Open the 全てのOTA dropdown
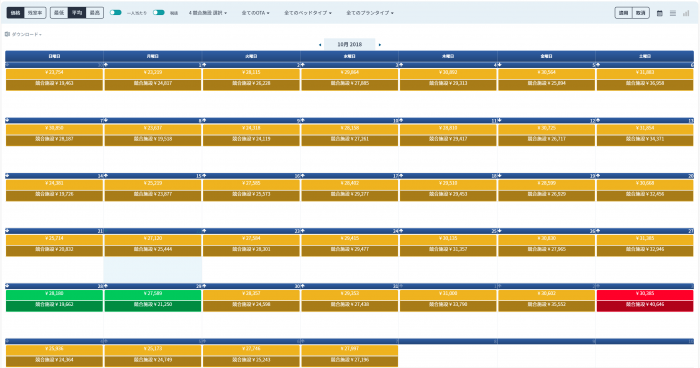700x368 pixels. [255, 13]
